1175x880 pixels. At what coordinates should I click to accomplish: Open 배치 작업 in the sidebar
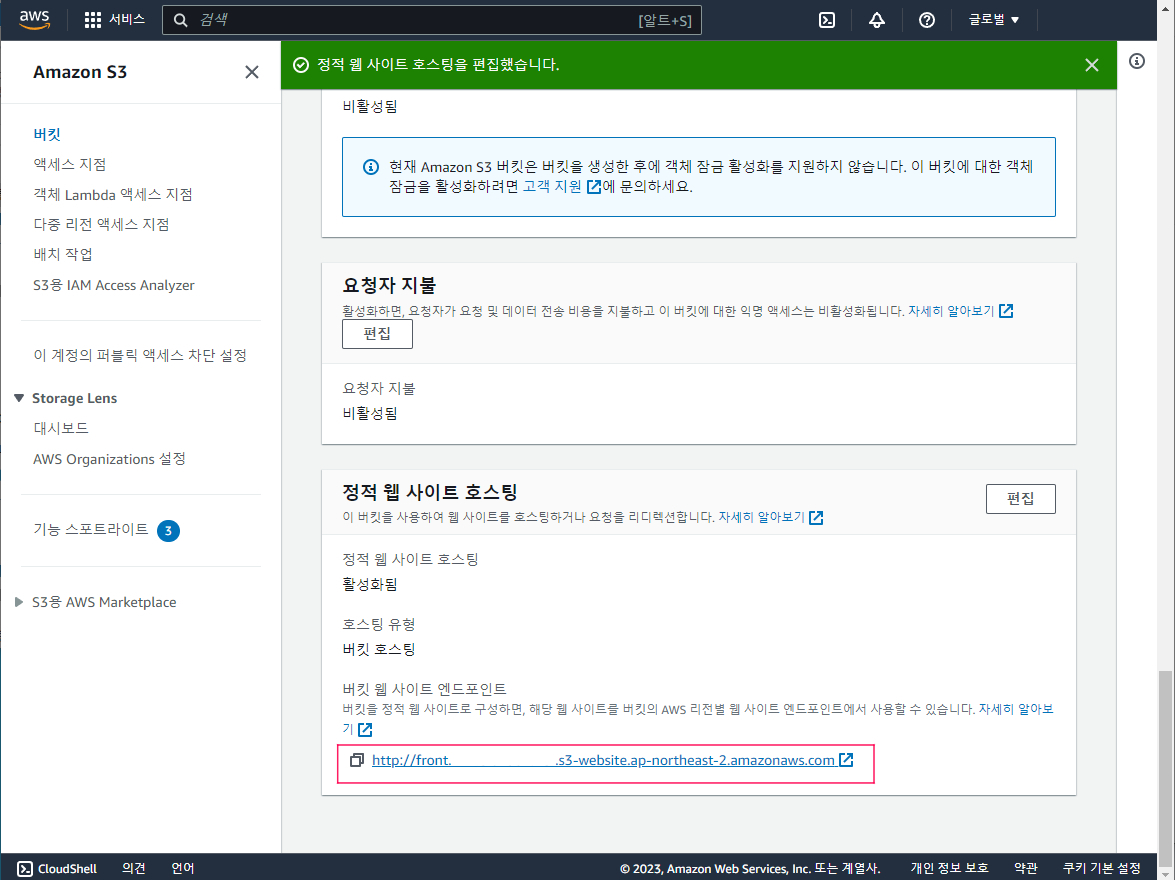click(x=63, y=254)
